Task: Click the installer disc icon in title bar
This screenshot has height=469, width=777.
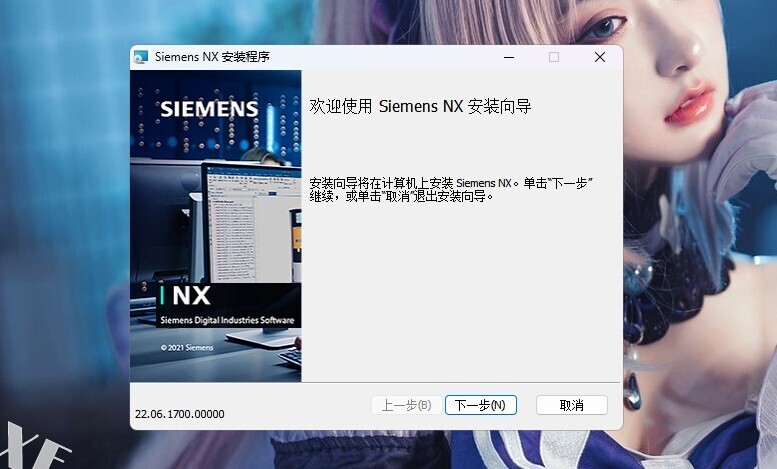Action: coord(140,58)
